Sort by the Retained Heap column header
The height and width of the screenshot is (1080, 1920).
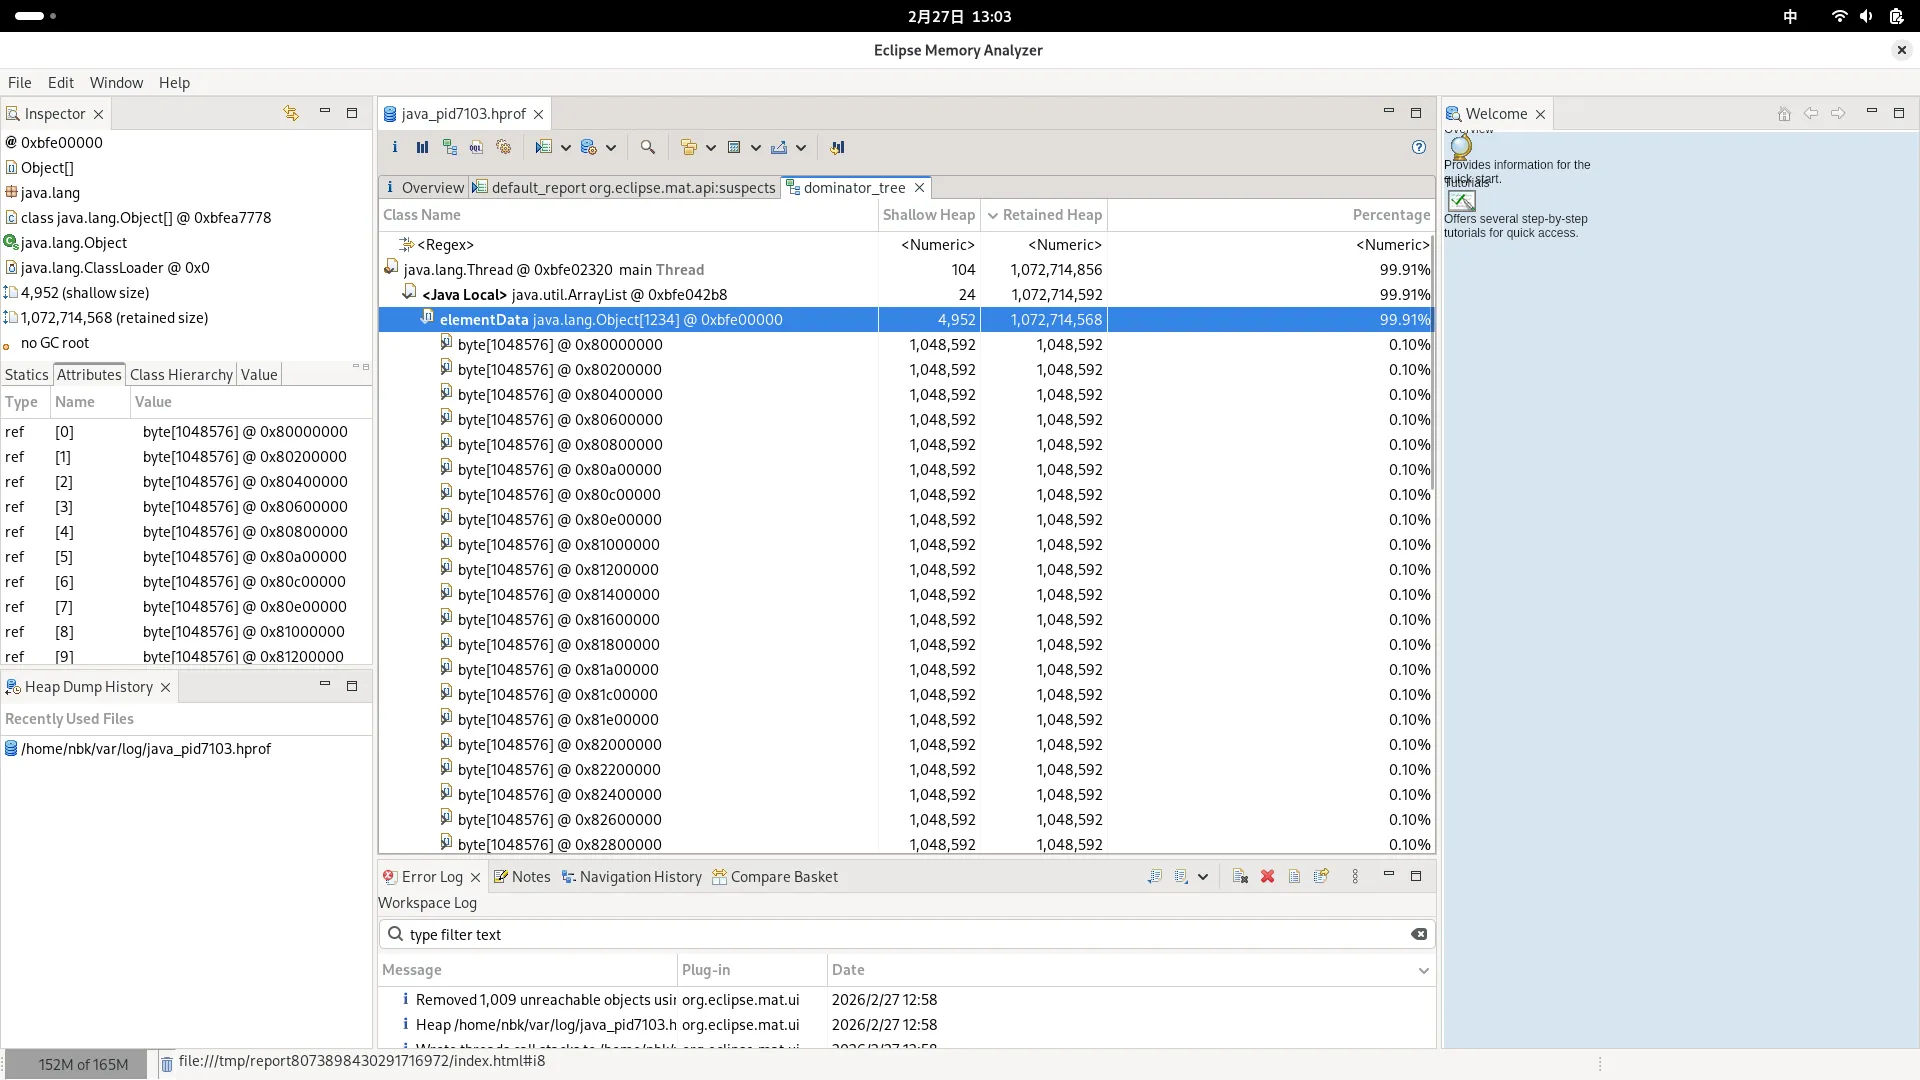(1051, 214)
